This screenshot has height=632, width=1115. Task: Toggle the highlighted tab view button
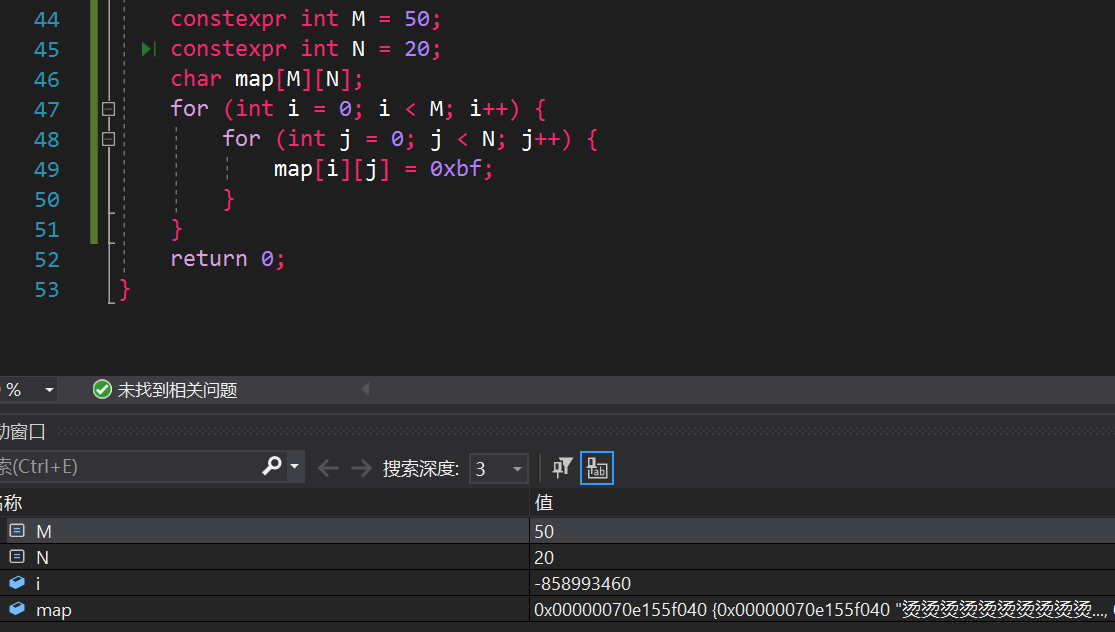pos(597,467)
